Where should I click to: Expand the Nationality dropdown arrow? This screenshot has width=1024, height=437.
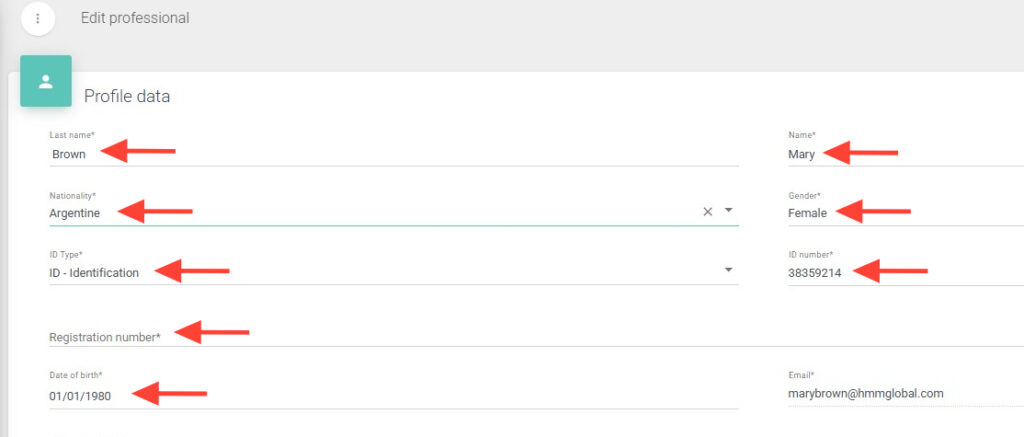(x=729, y=211)
